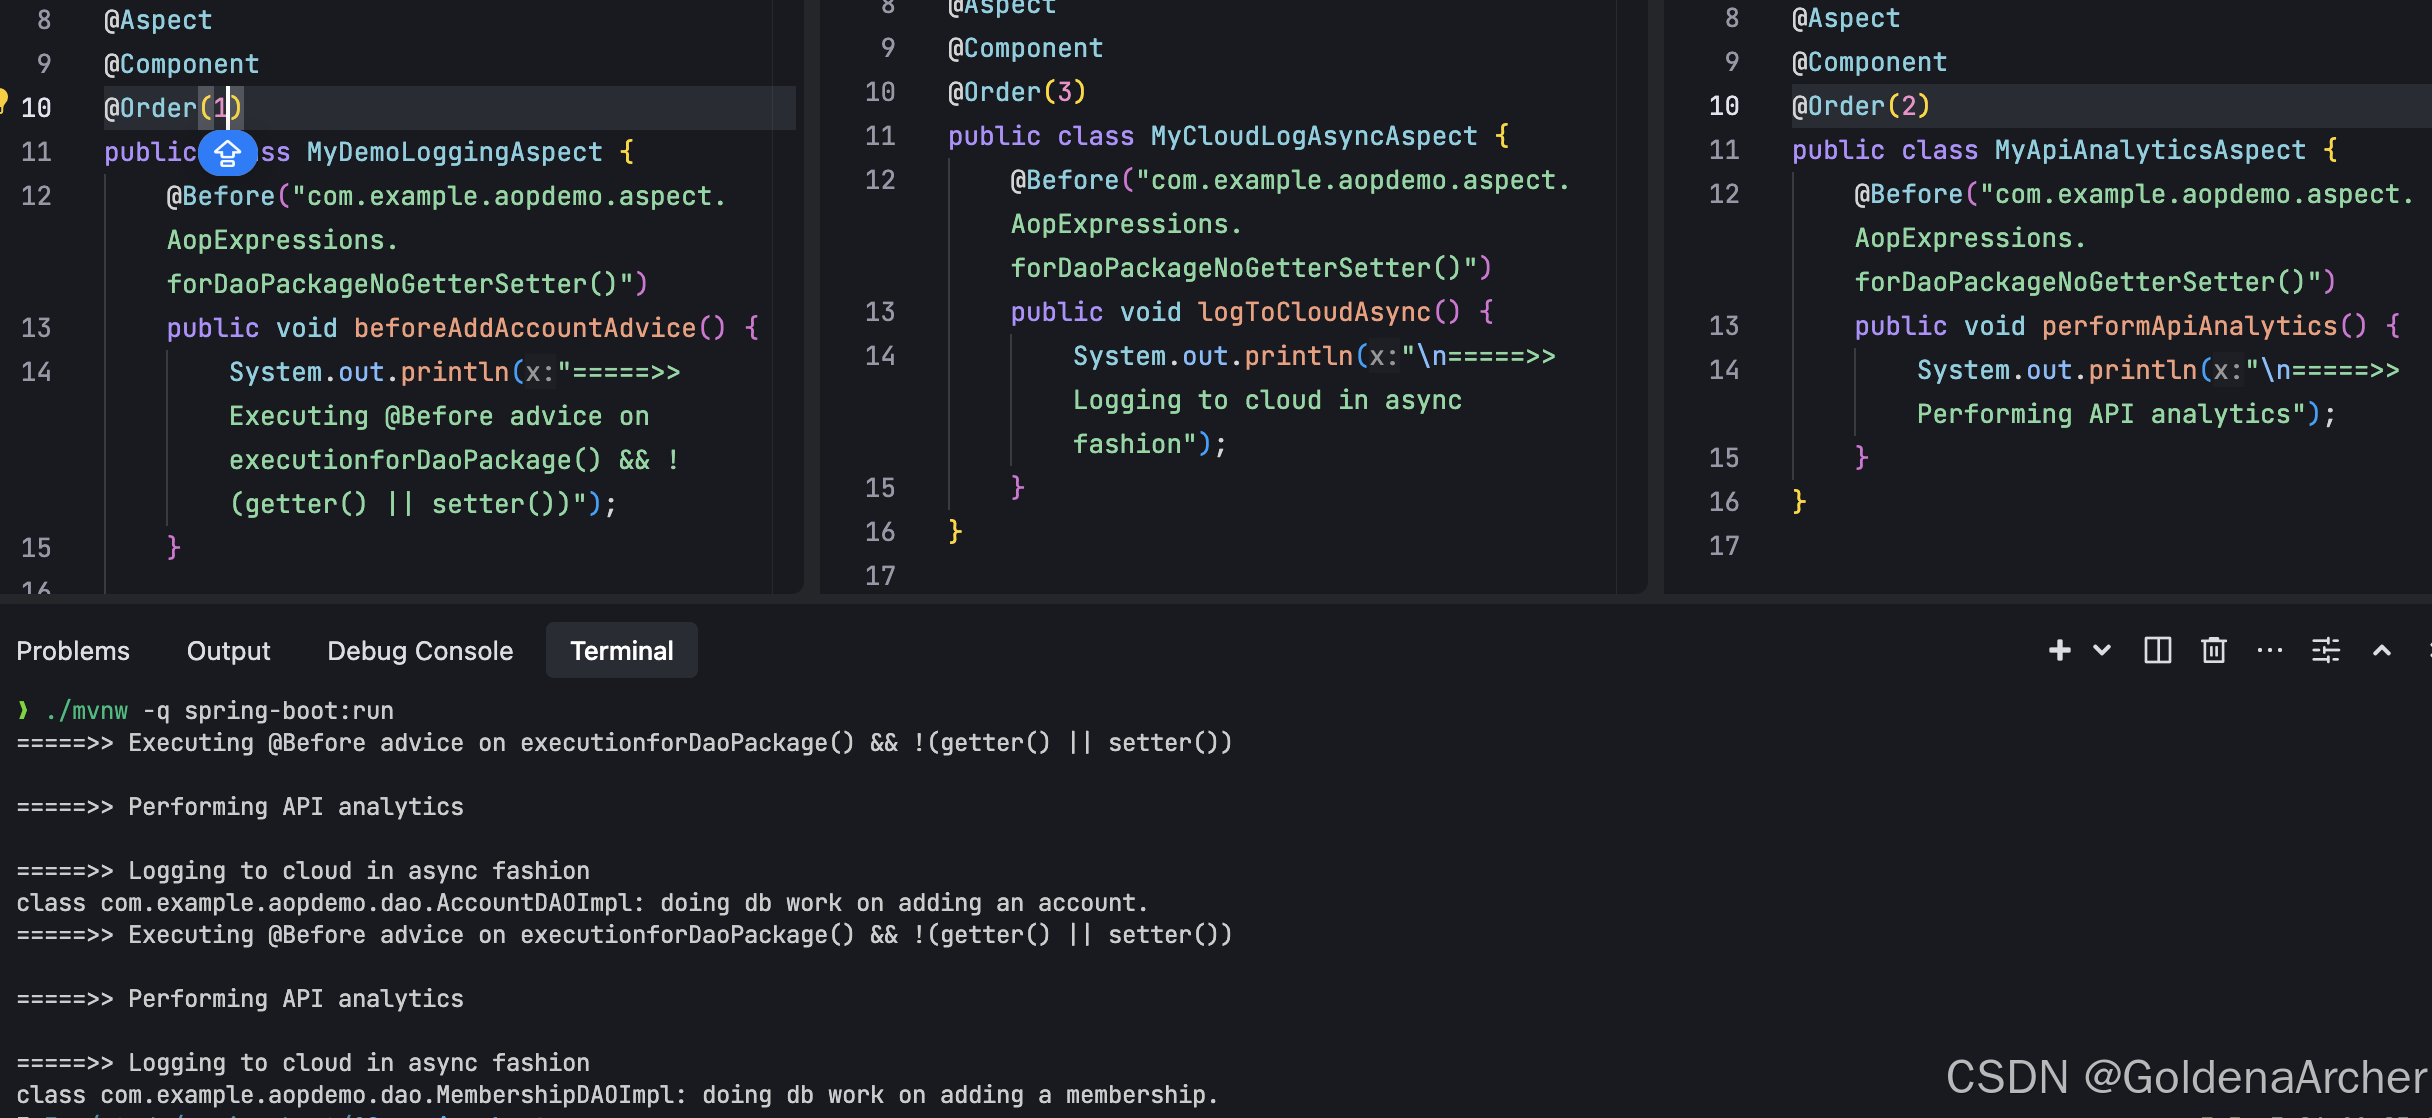Click the ./mvnw command in the terminal

(x=87, y=711)
